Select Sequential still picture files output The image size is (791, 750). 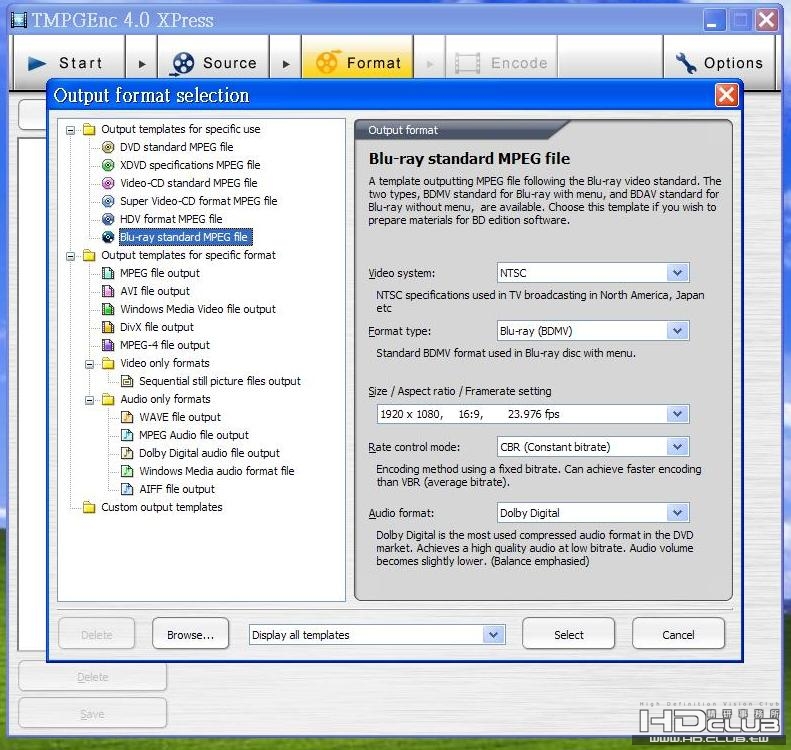tap(220, 381)
